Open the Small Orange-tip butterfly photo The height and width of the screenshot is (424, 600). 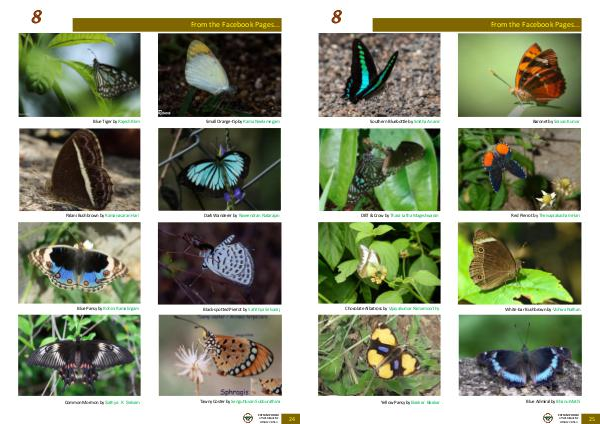tap(220, 75)
